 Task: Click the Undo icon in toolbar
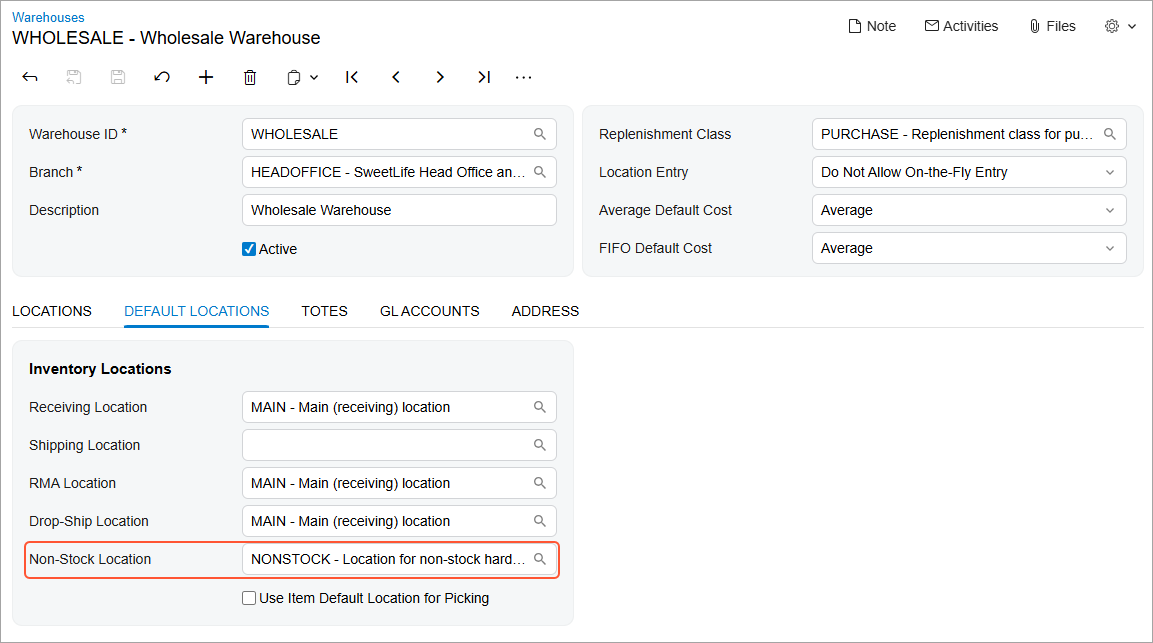[162, 77]
